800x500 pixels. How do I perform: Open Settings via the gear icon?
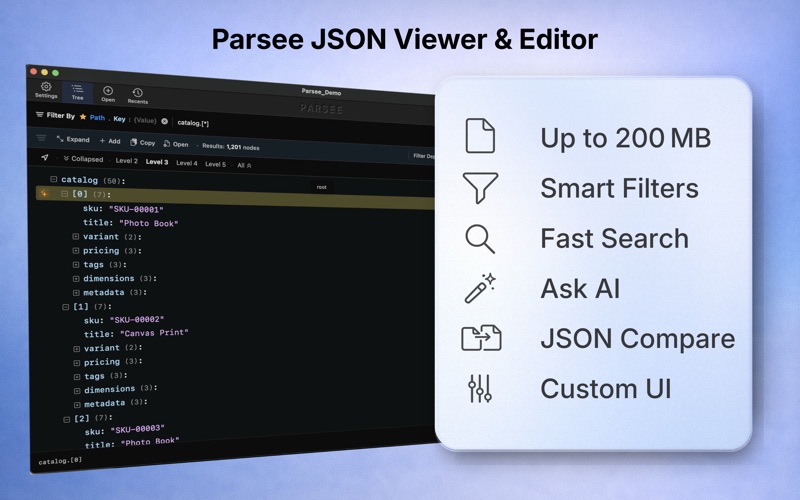tap(46, 90)
